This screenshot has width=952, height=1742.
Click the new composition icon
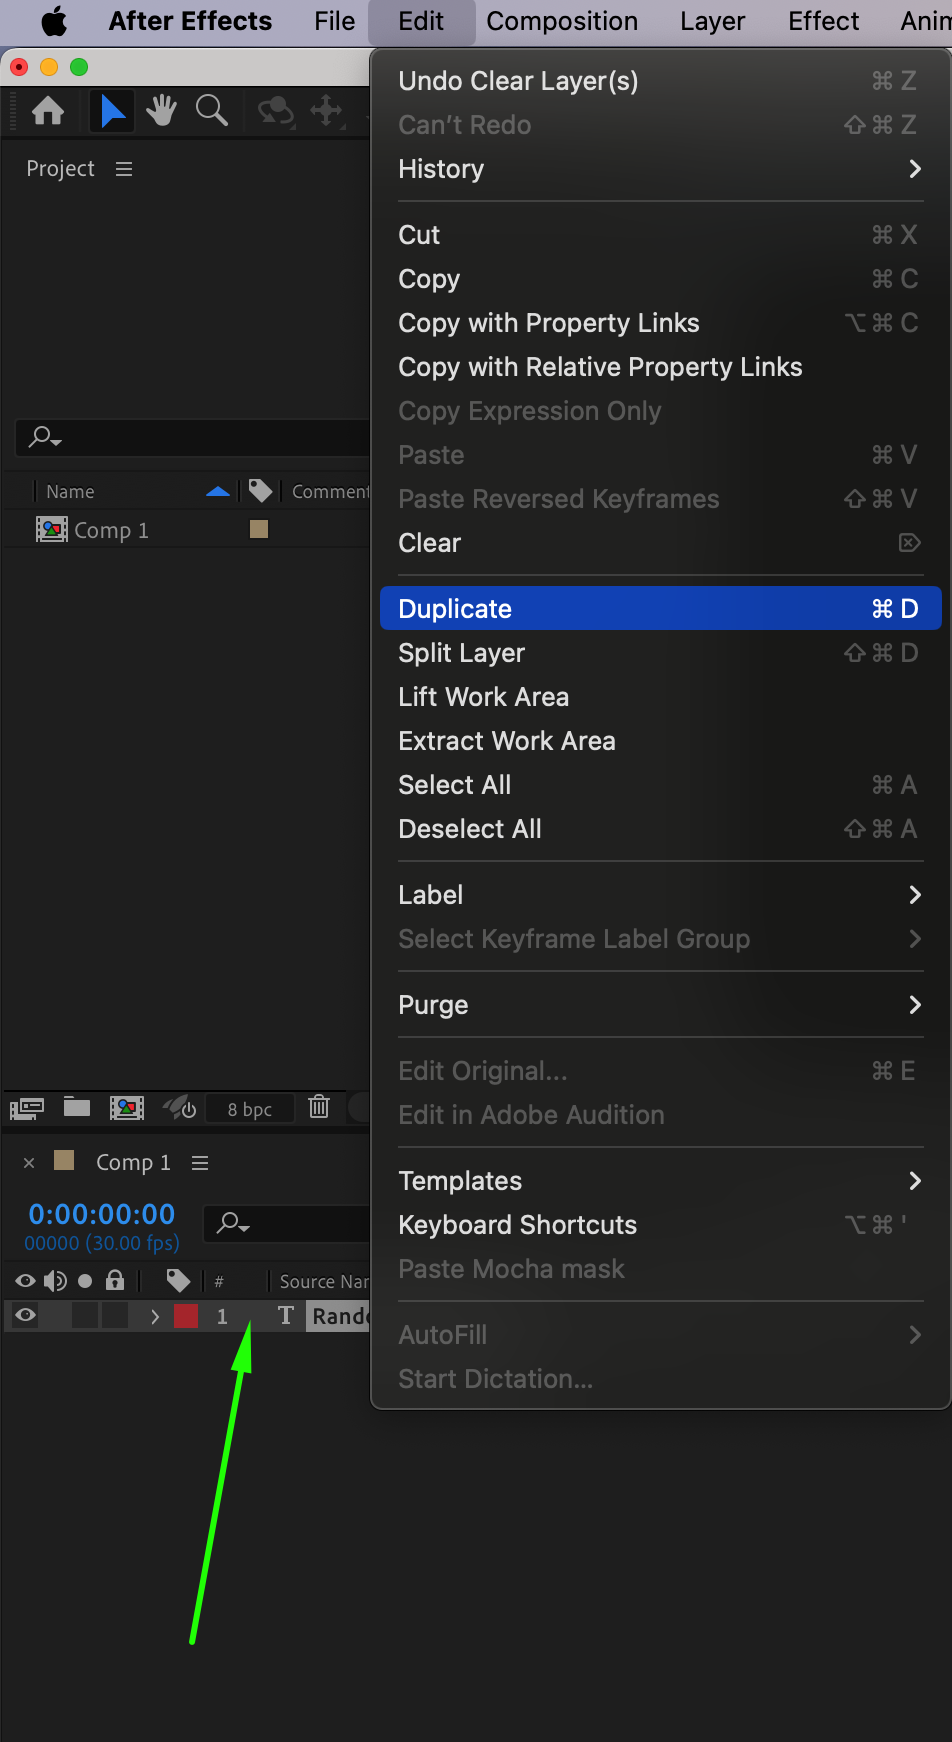coord(126,1107)
